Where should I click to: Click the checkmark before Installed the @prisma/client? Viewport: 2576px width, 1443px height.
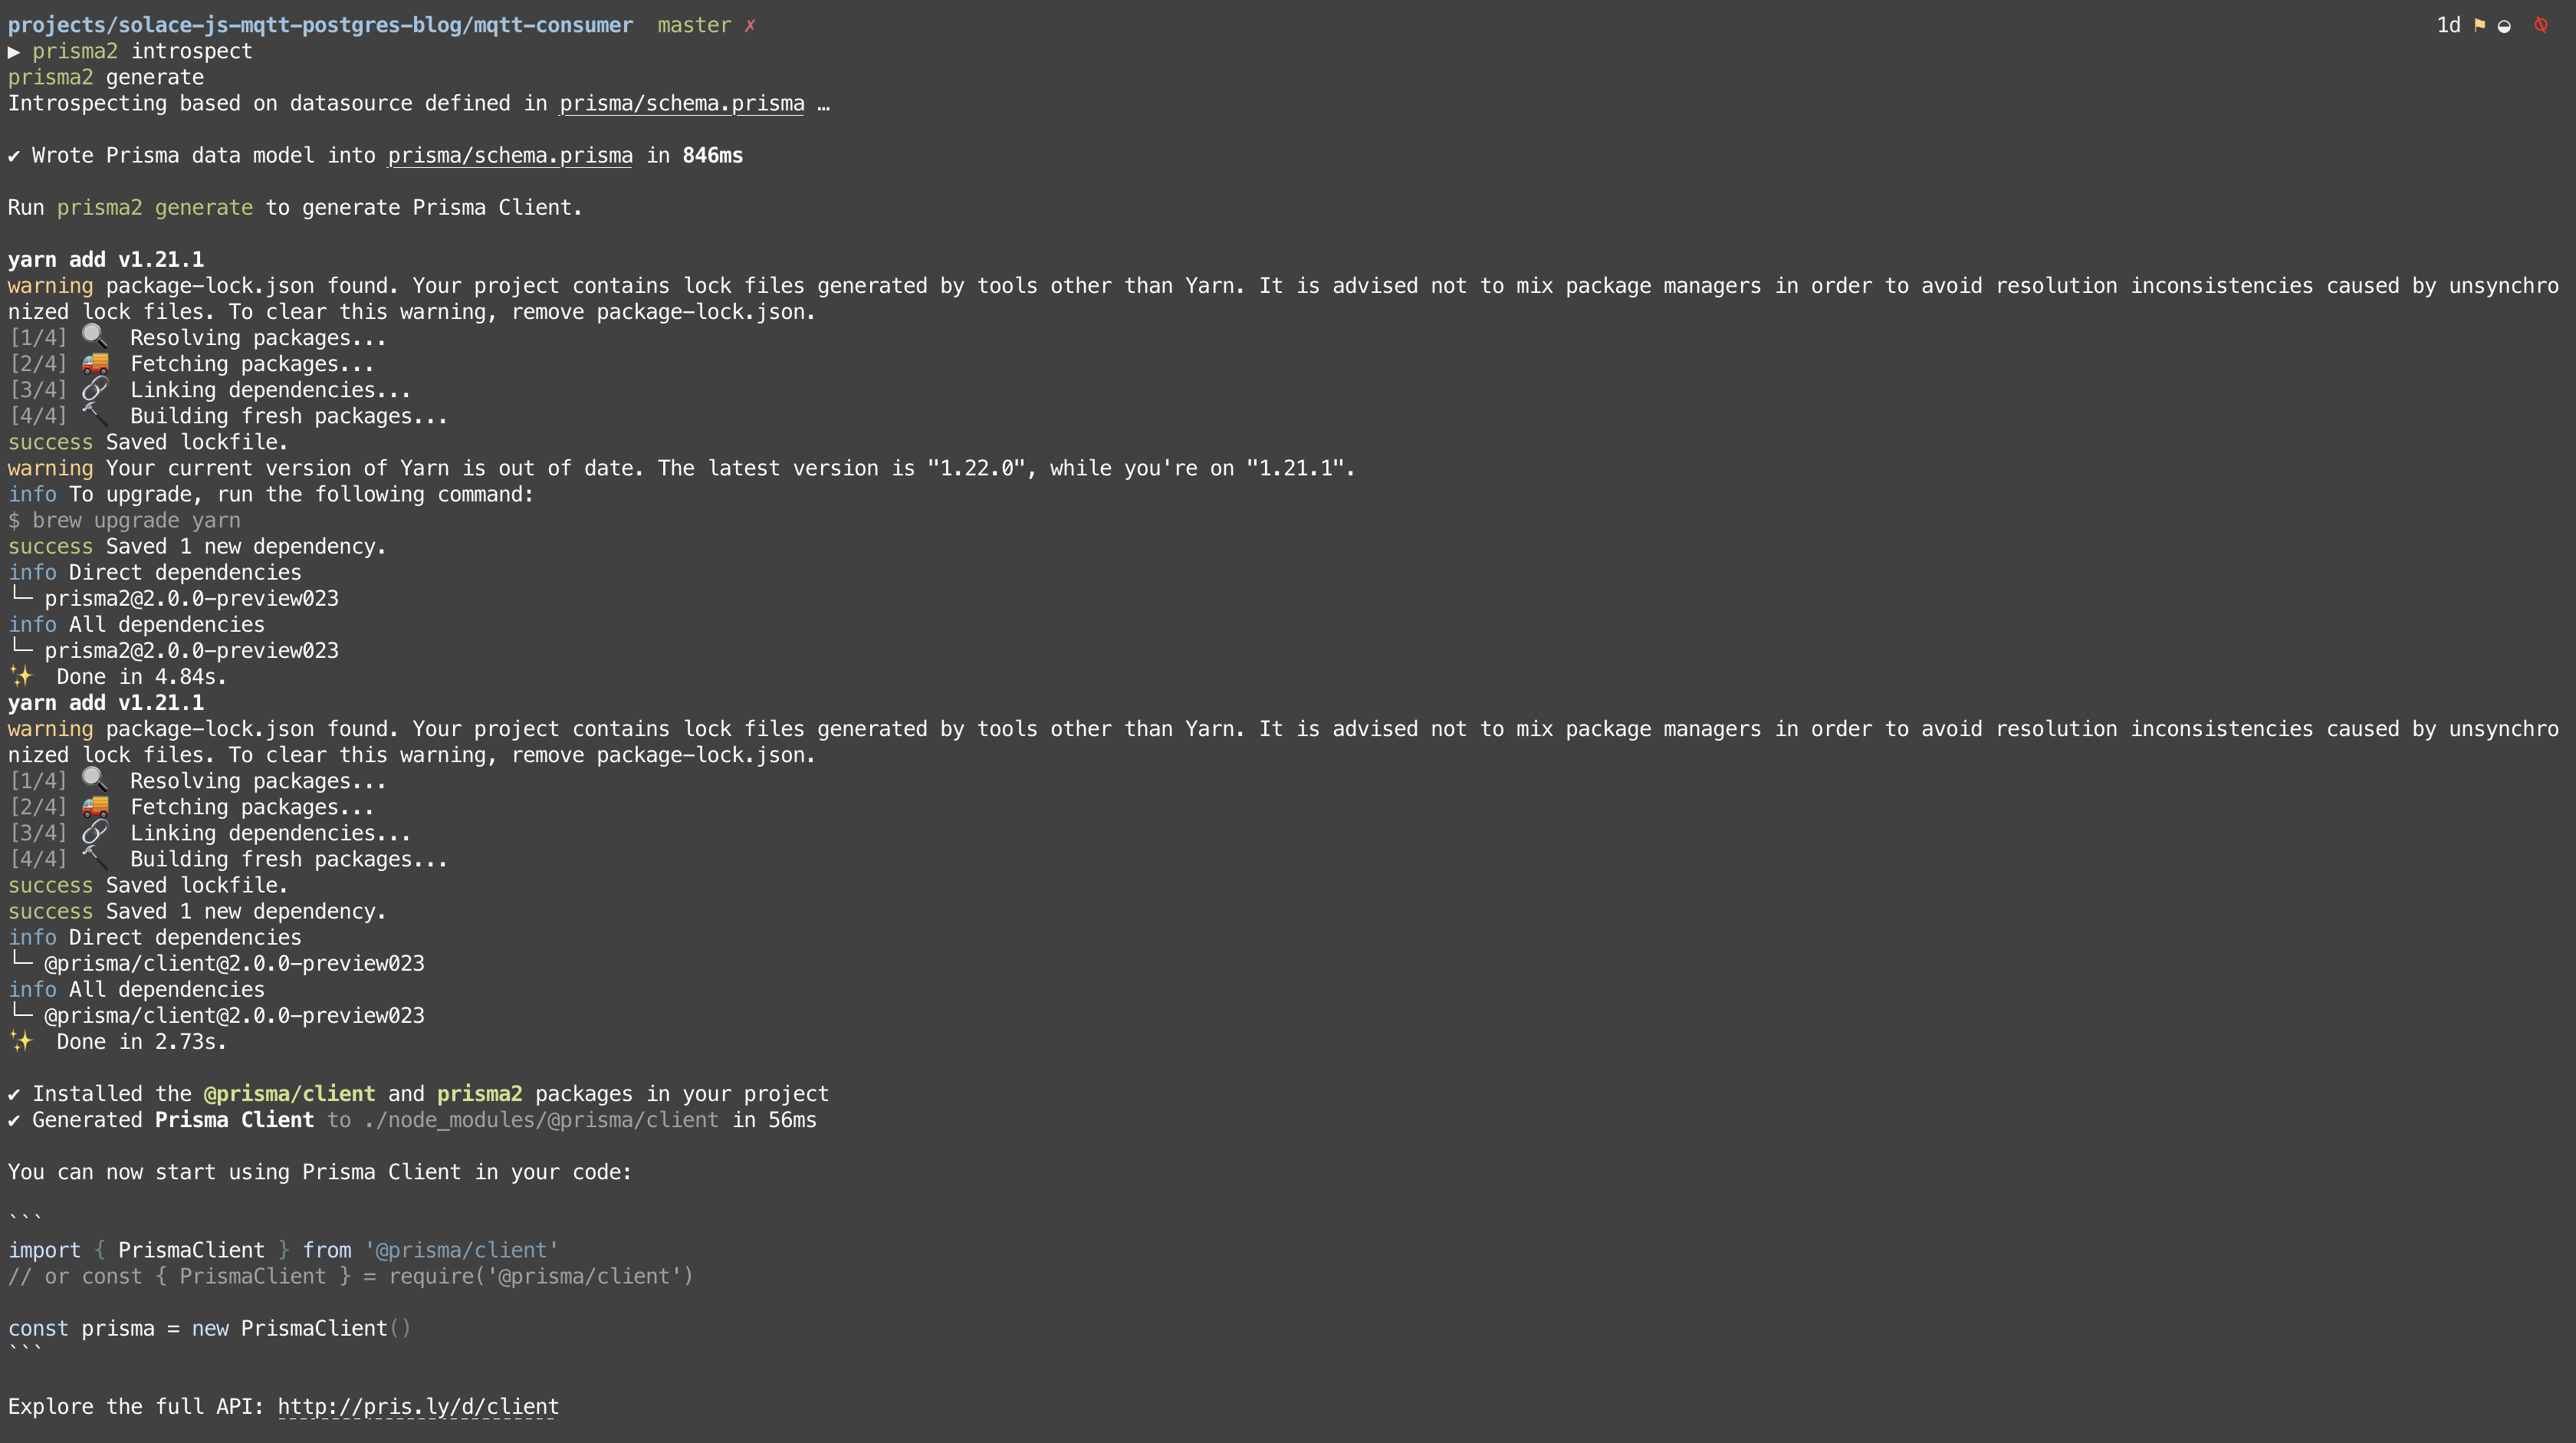(x=14, y=1094)
